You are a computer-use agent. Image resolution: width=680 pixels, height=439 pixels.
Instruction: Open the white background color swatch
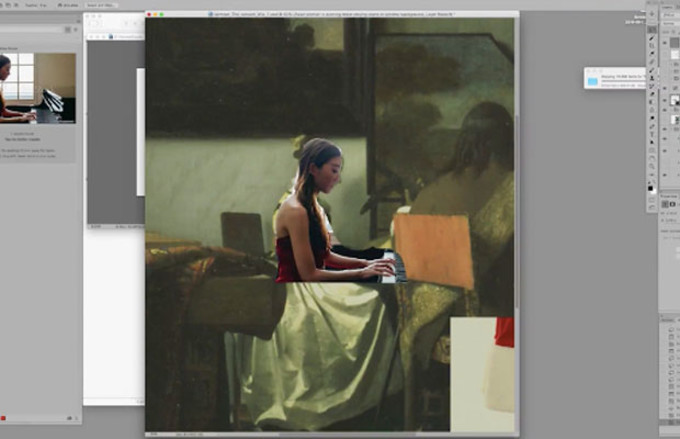tap(654, 191)
